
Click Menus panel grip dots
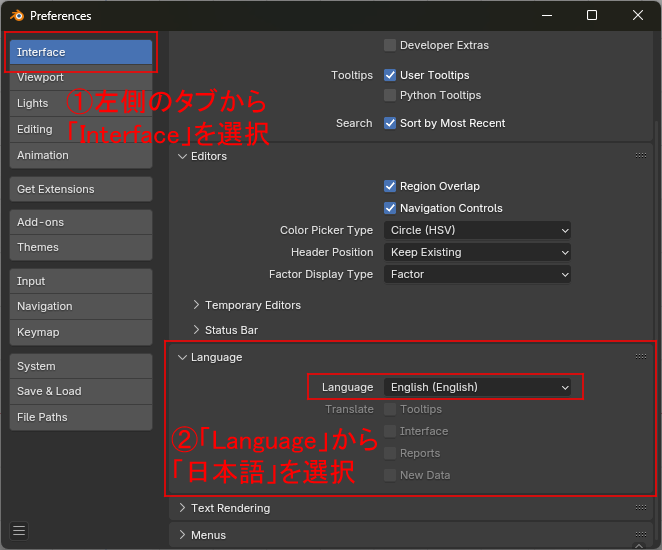(640, 534)
